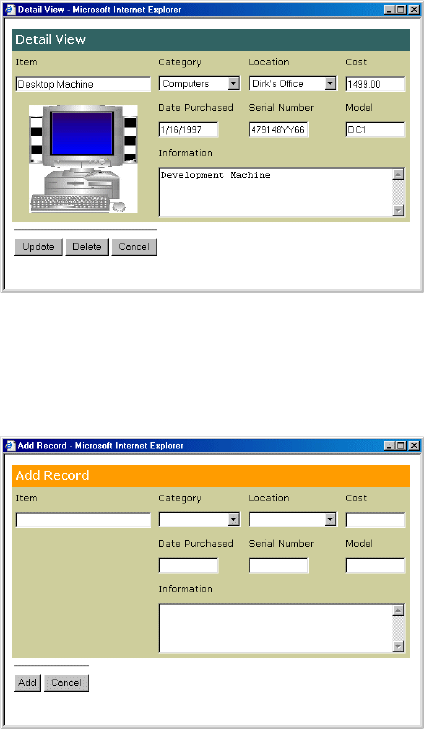Image resolution: width=424 pixels, height=729 pixels.
Task: Click Cancel in the Add Record window
Action: click(66, 683)
